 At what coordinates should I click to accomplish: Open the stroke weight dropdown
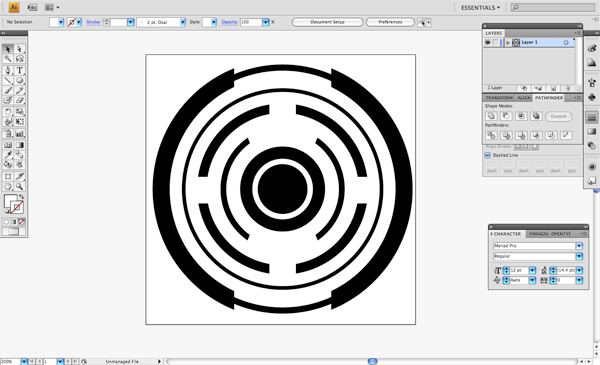(130, 22)
